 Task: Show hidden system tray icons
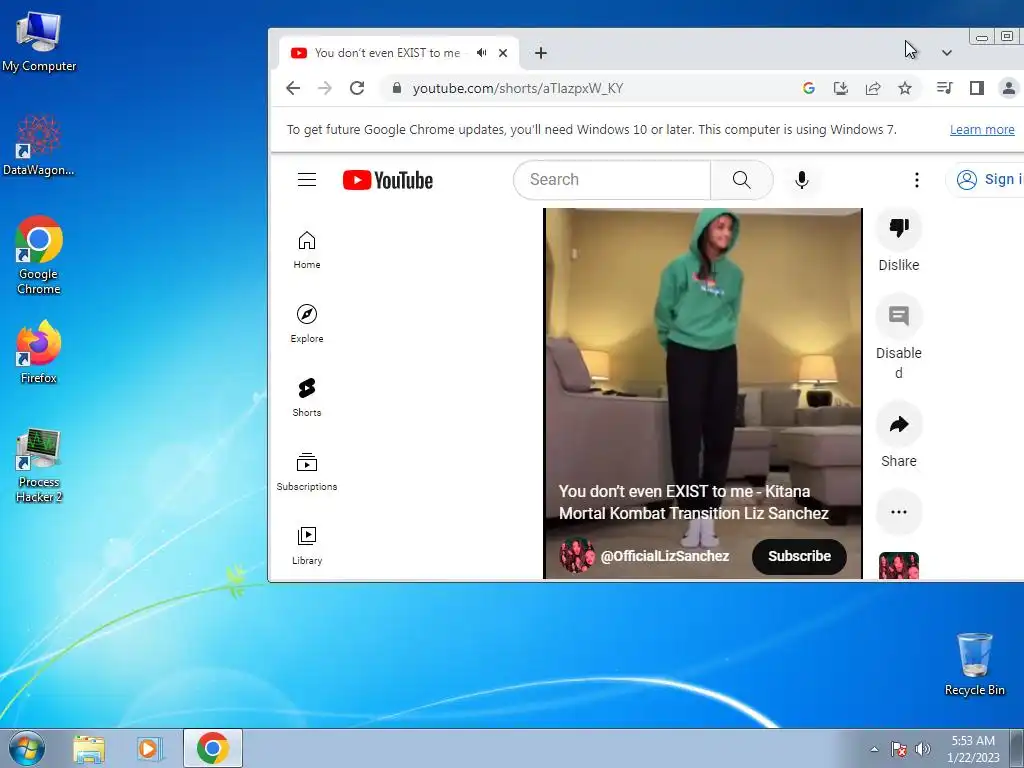(874, 749)
